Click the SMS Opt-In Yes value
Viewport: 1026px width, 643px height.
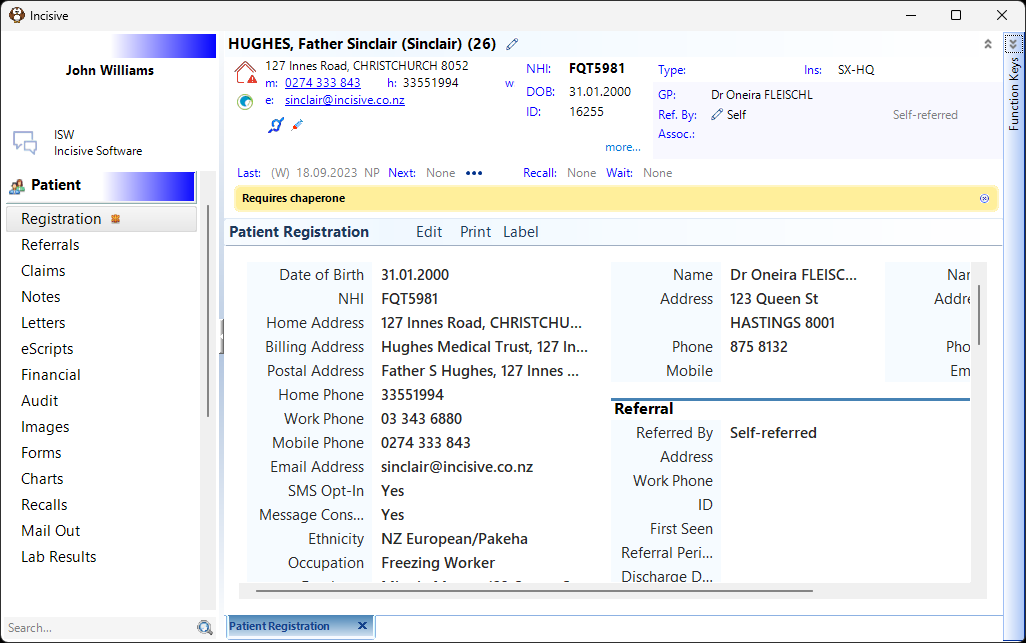(393, 491)
